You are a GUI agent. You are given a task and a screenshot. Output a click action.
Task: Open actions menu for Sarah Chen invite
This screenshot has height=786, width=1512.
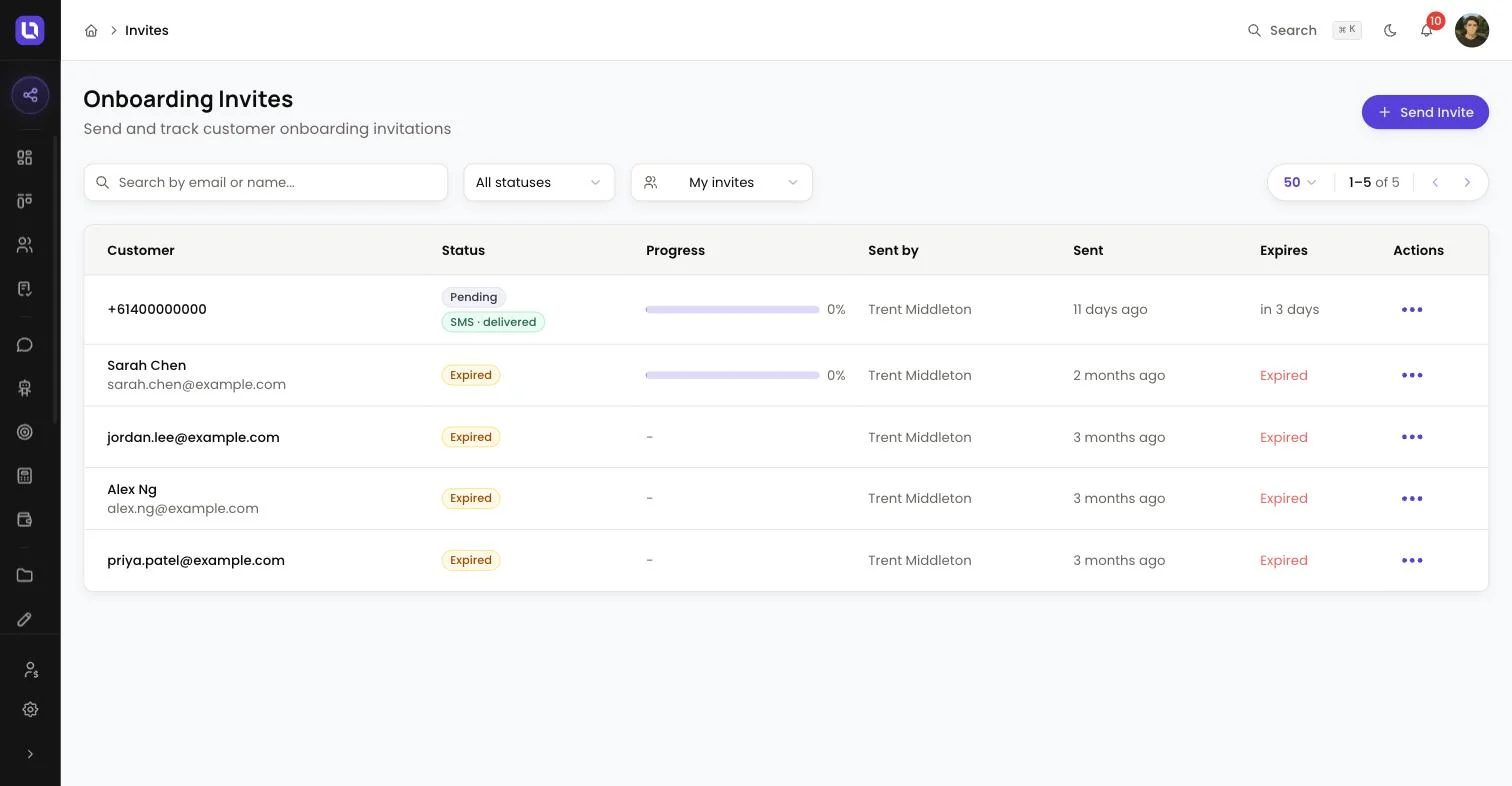tap(1412, 376)
